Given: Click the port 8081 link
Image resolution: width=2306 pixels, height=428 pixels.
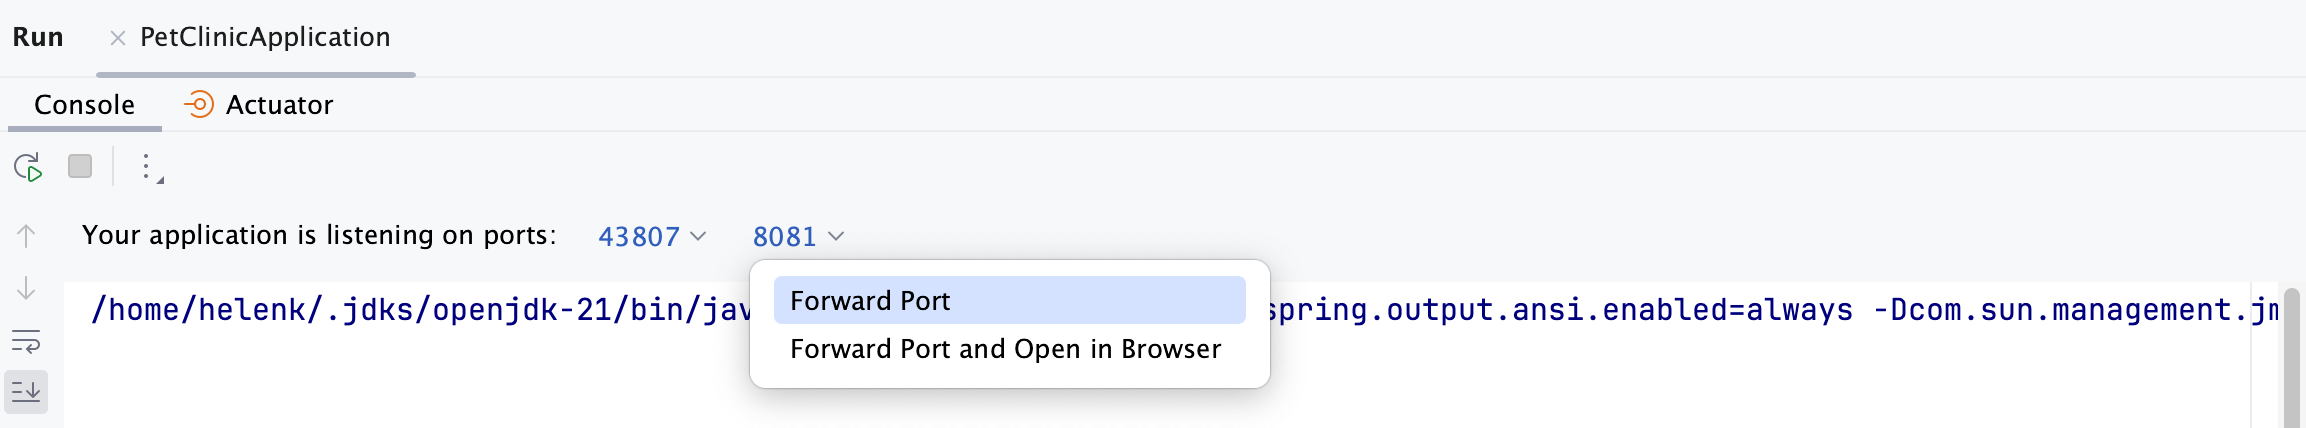Looking at the screenshot, I should (784, 237).
